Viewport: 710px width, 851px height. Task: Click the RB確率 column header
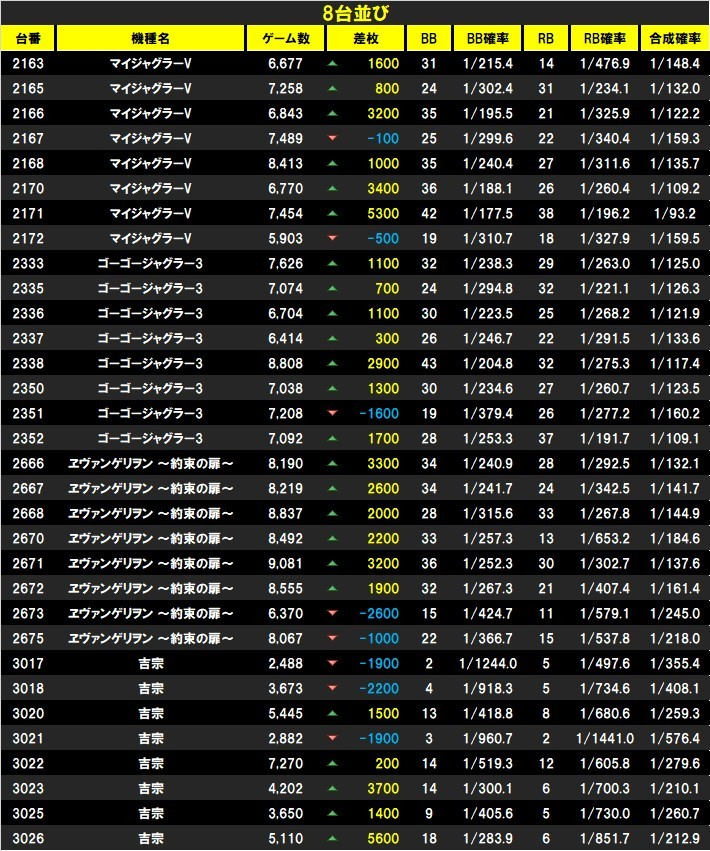[x=605, y=39]
